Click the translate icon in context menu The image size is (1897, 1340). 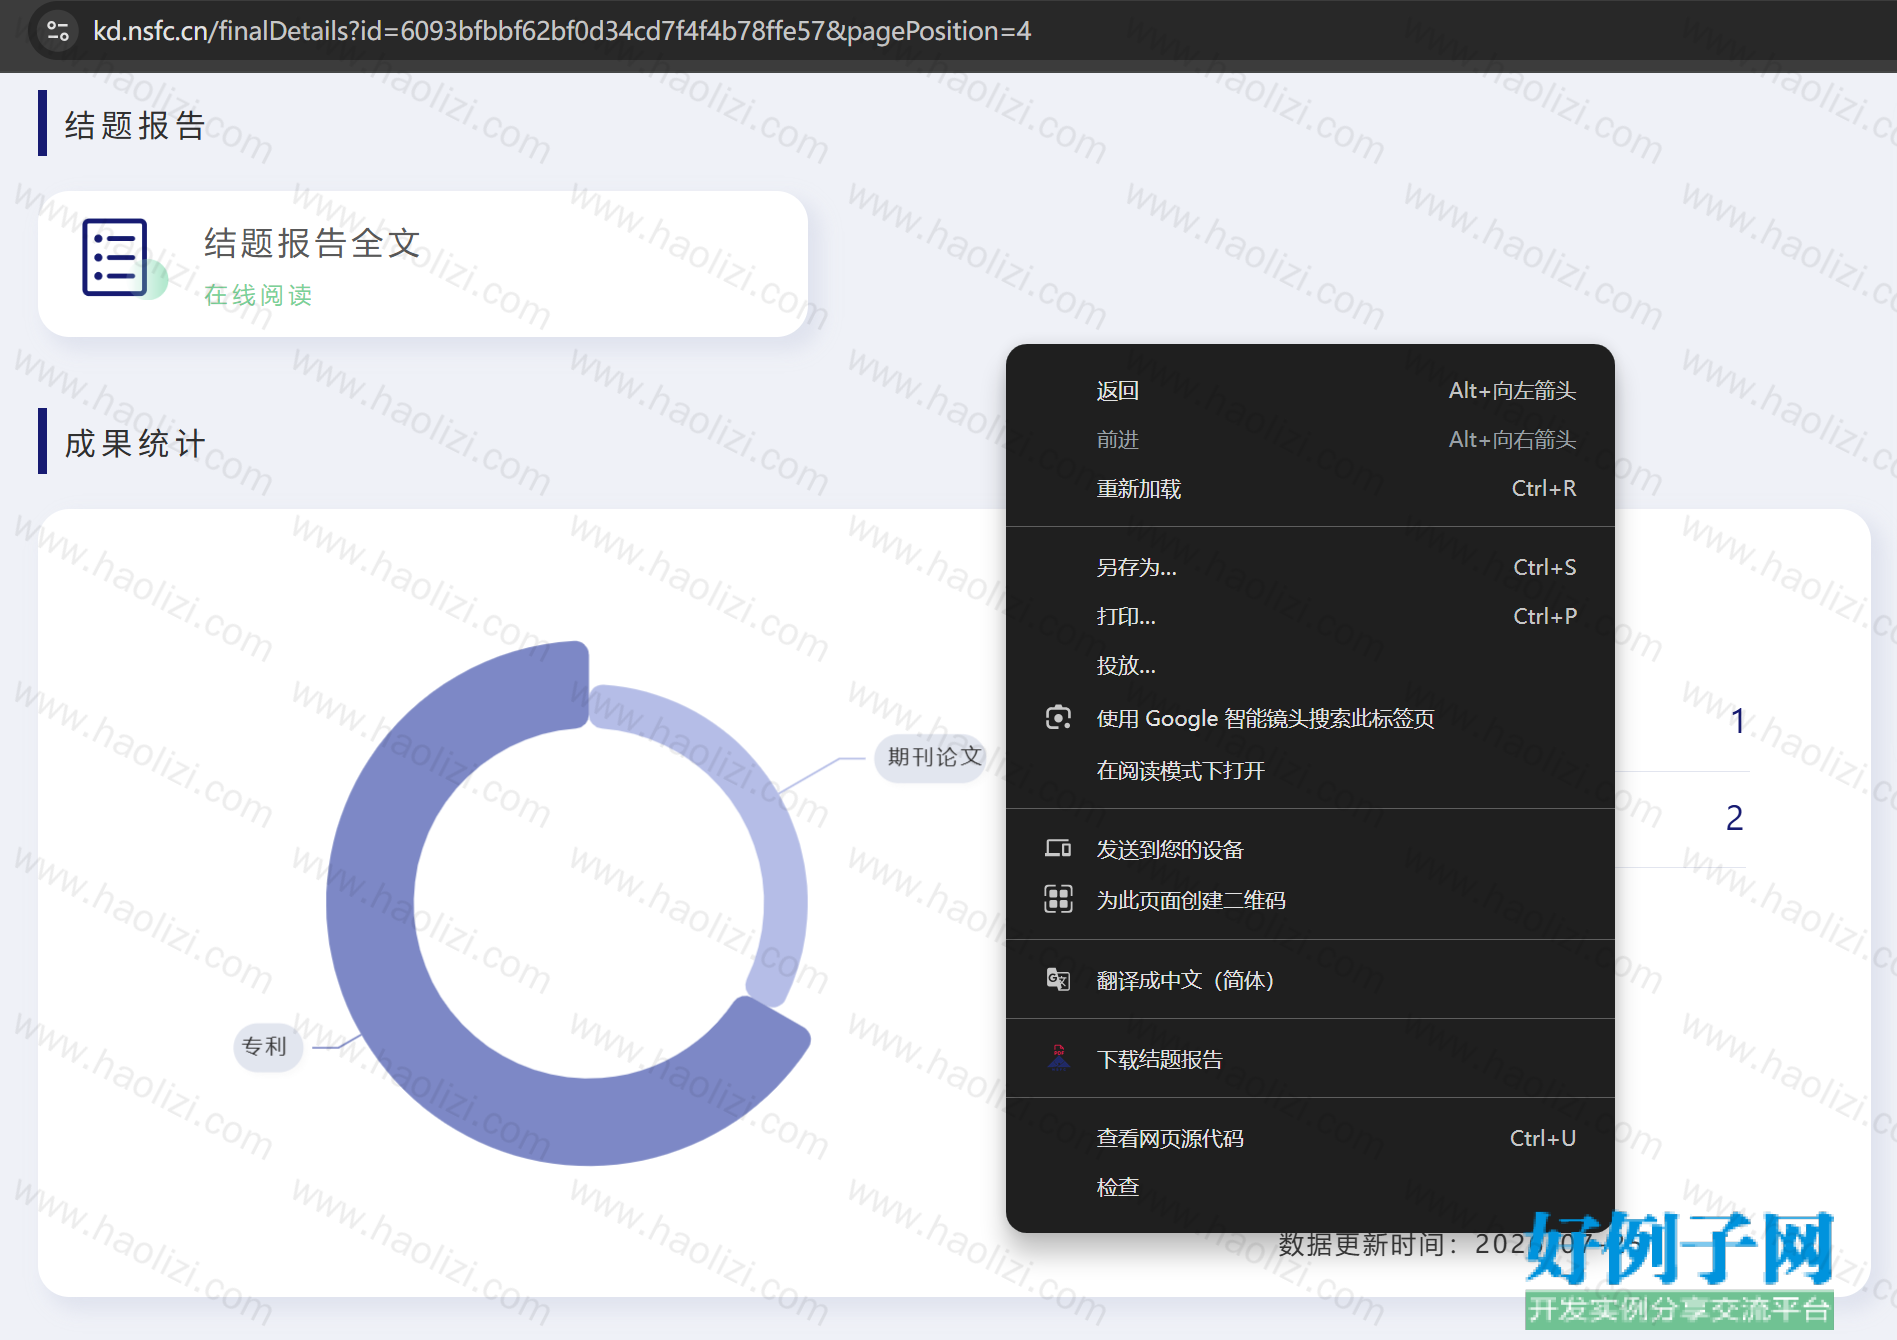[1058, 980]
